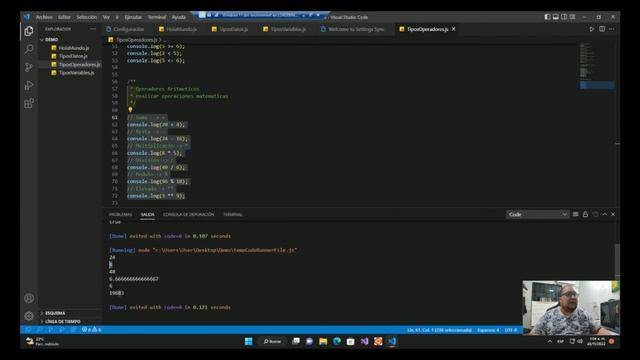Click the Espacios: 4 indentation status
640x360 pixels.
488,330
